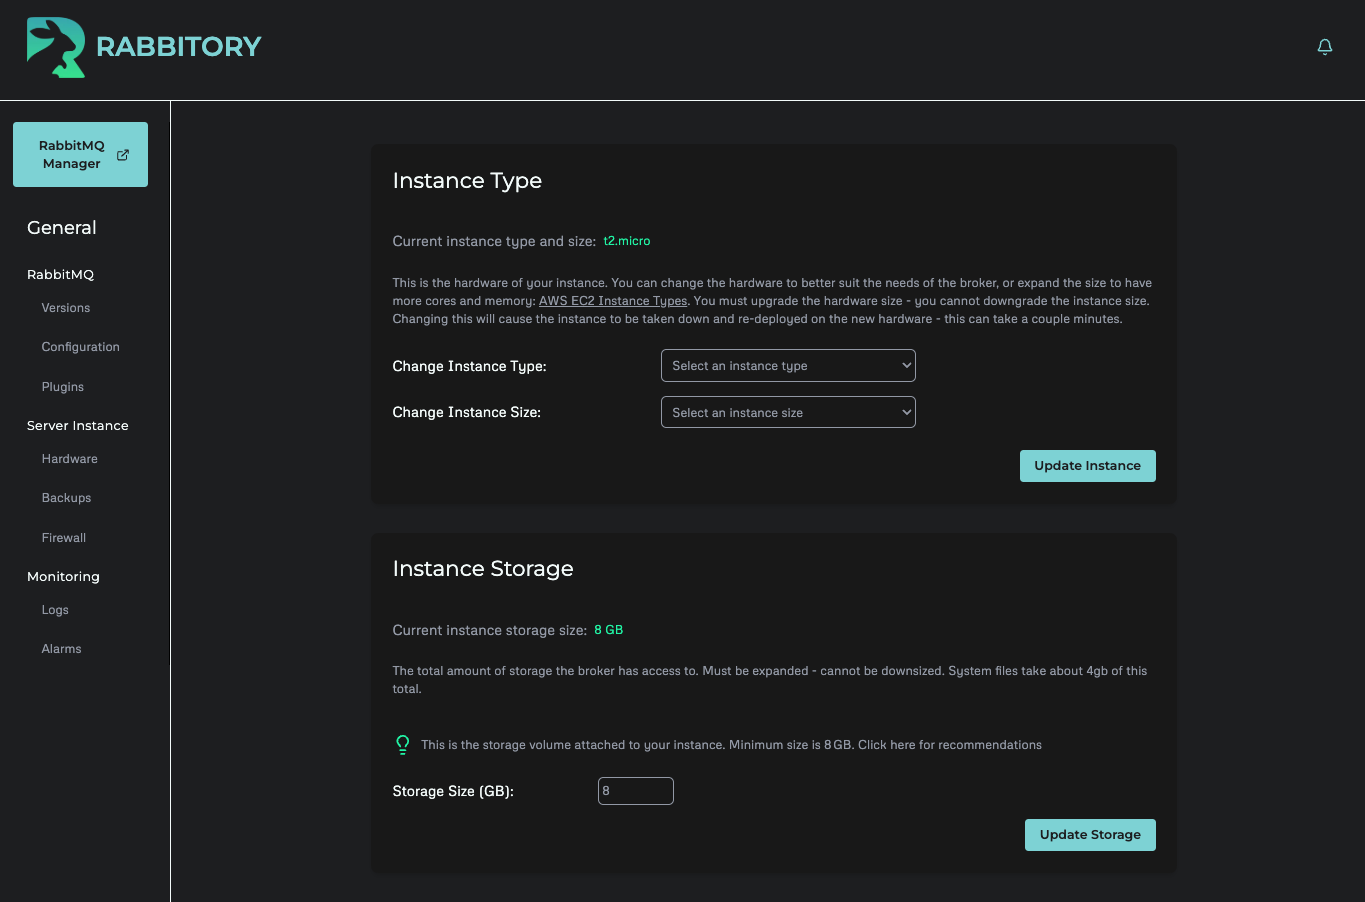
Task: Select Hardware in the sidebar
Action: tap(69, 458)
